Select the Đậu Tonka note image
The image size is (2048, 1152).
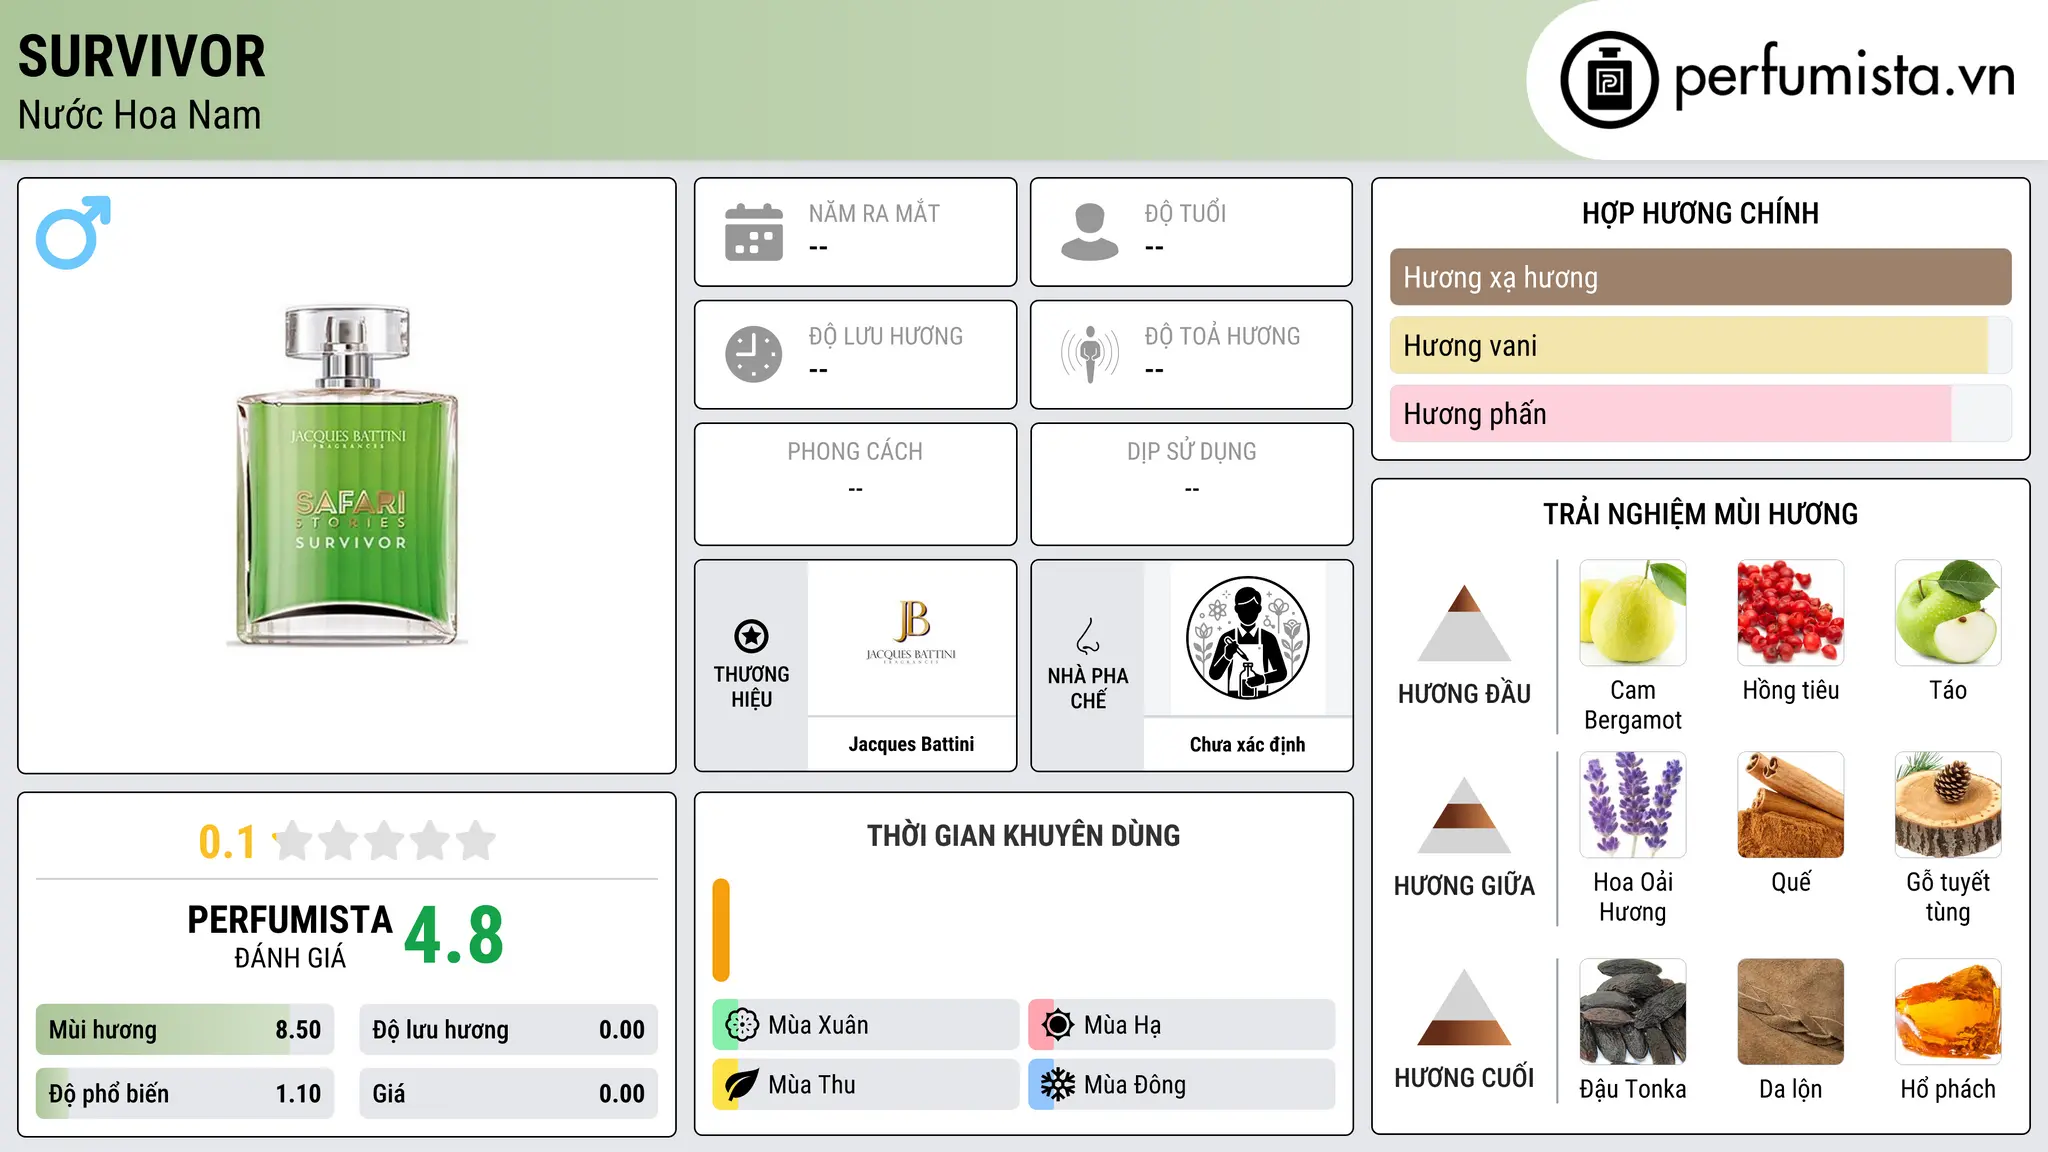click(1633, 1012)
